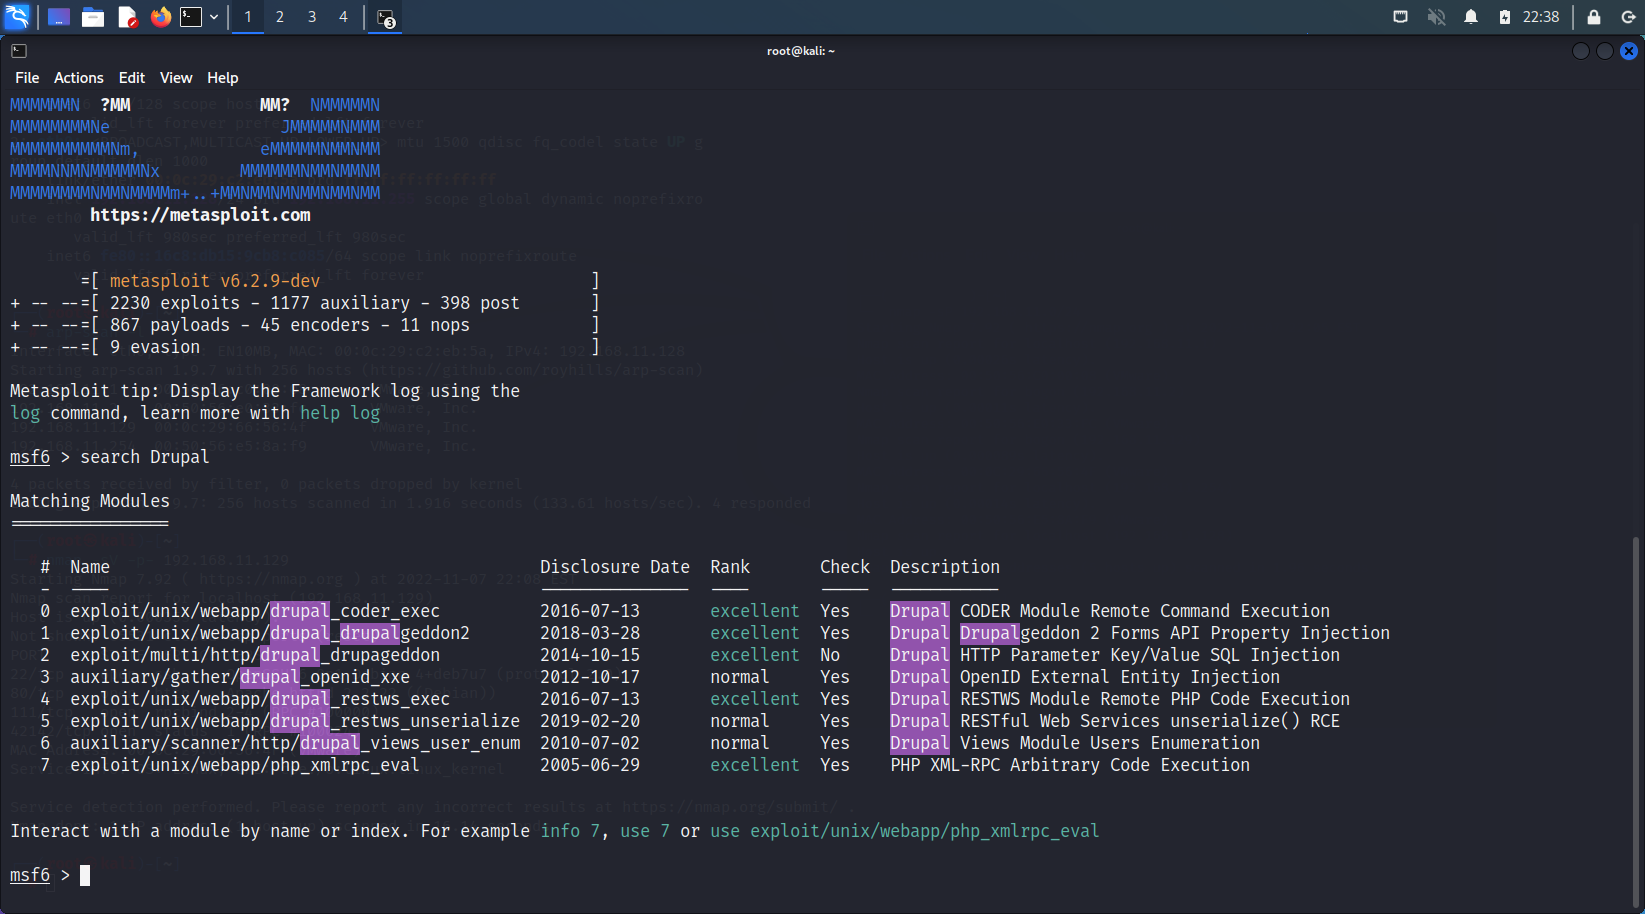
Task: Click module drupal_drupageddon in row 2
Action: coord(255,655)
